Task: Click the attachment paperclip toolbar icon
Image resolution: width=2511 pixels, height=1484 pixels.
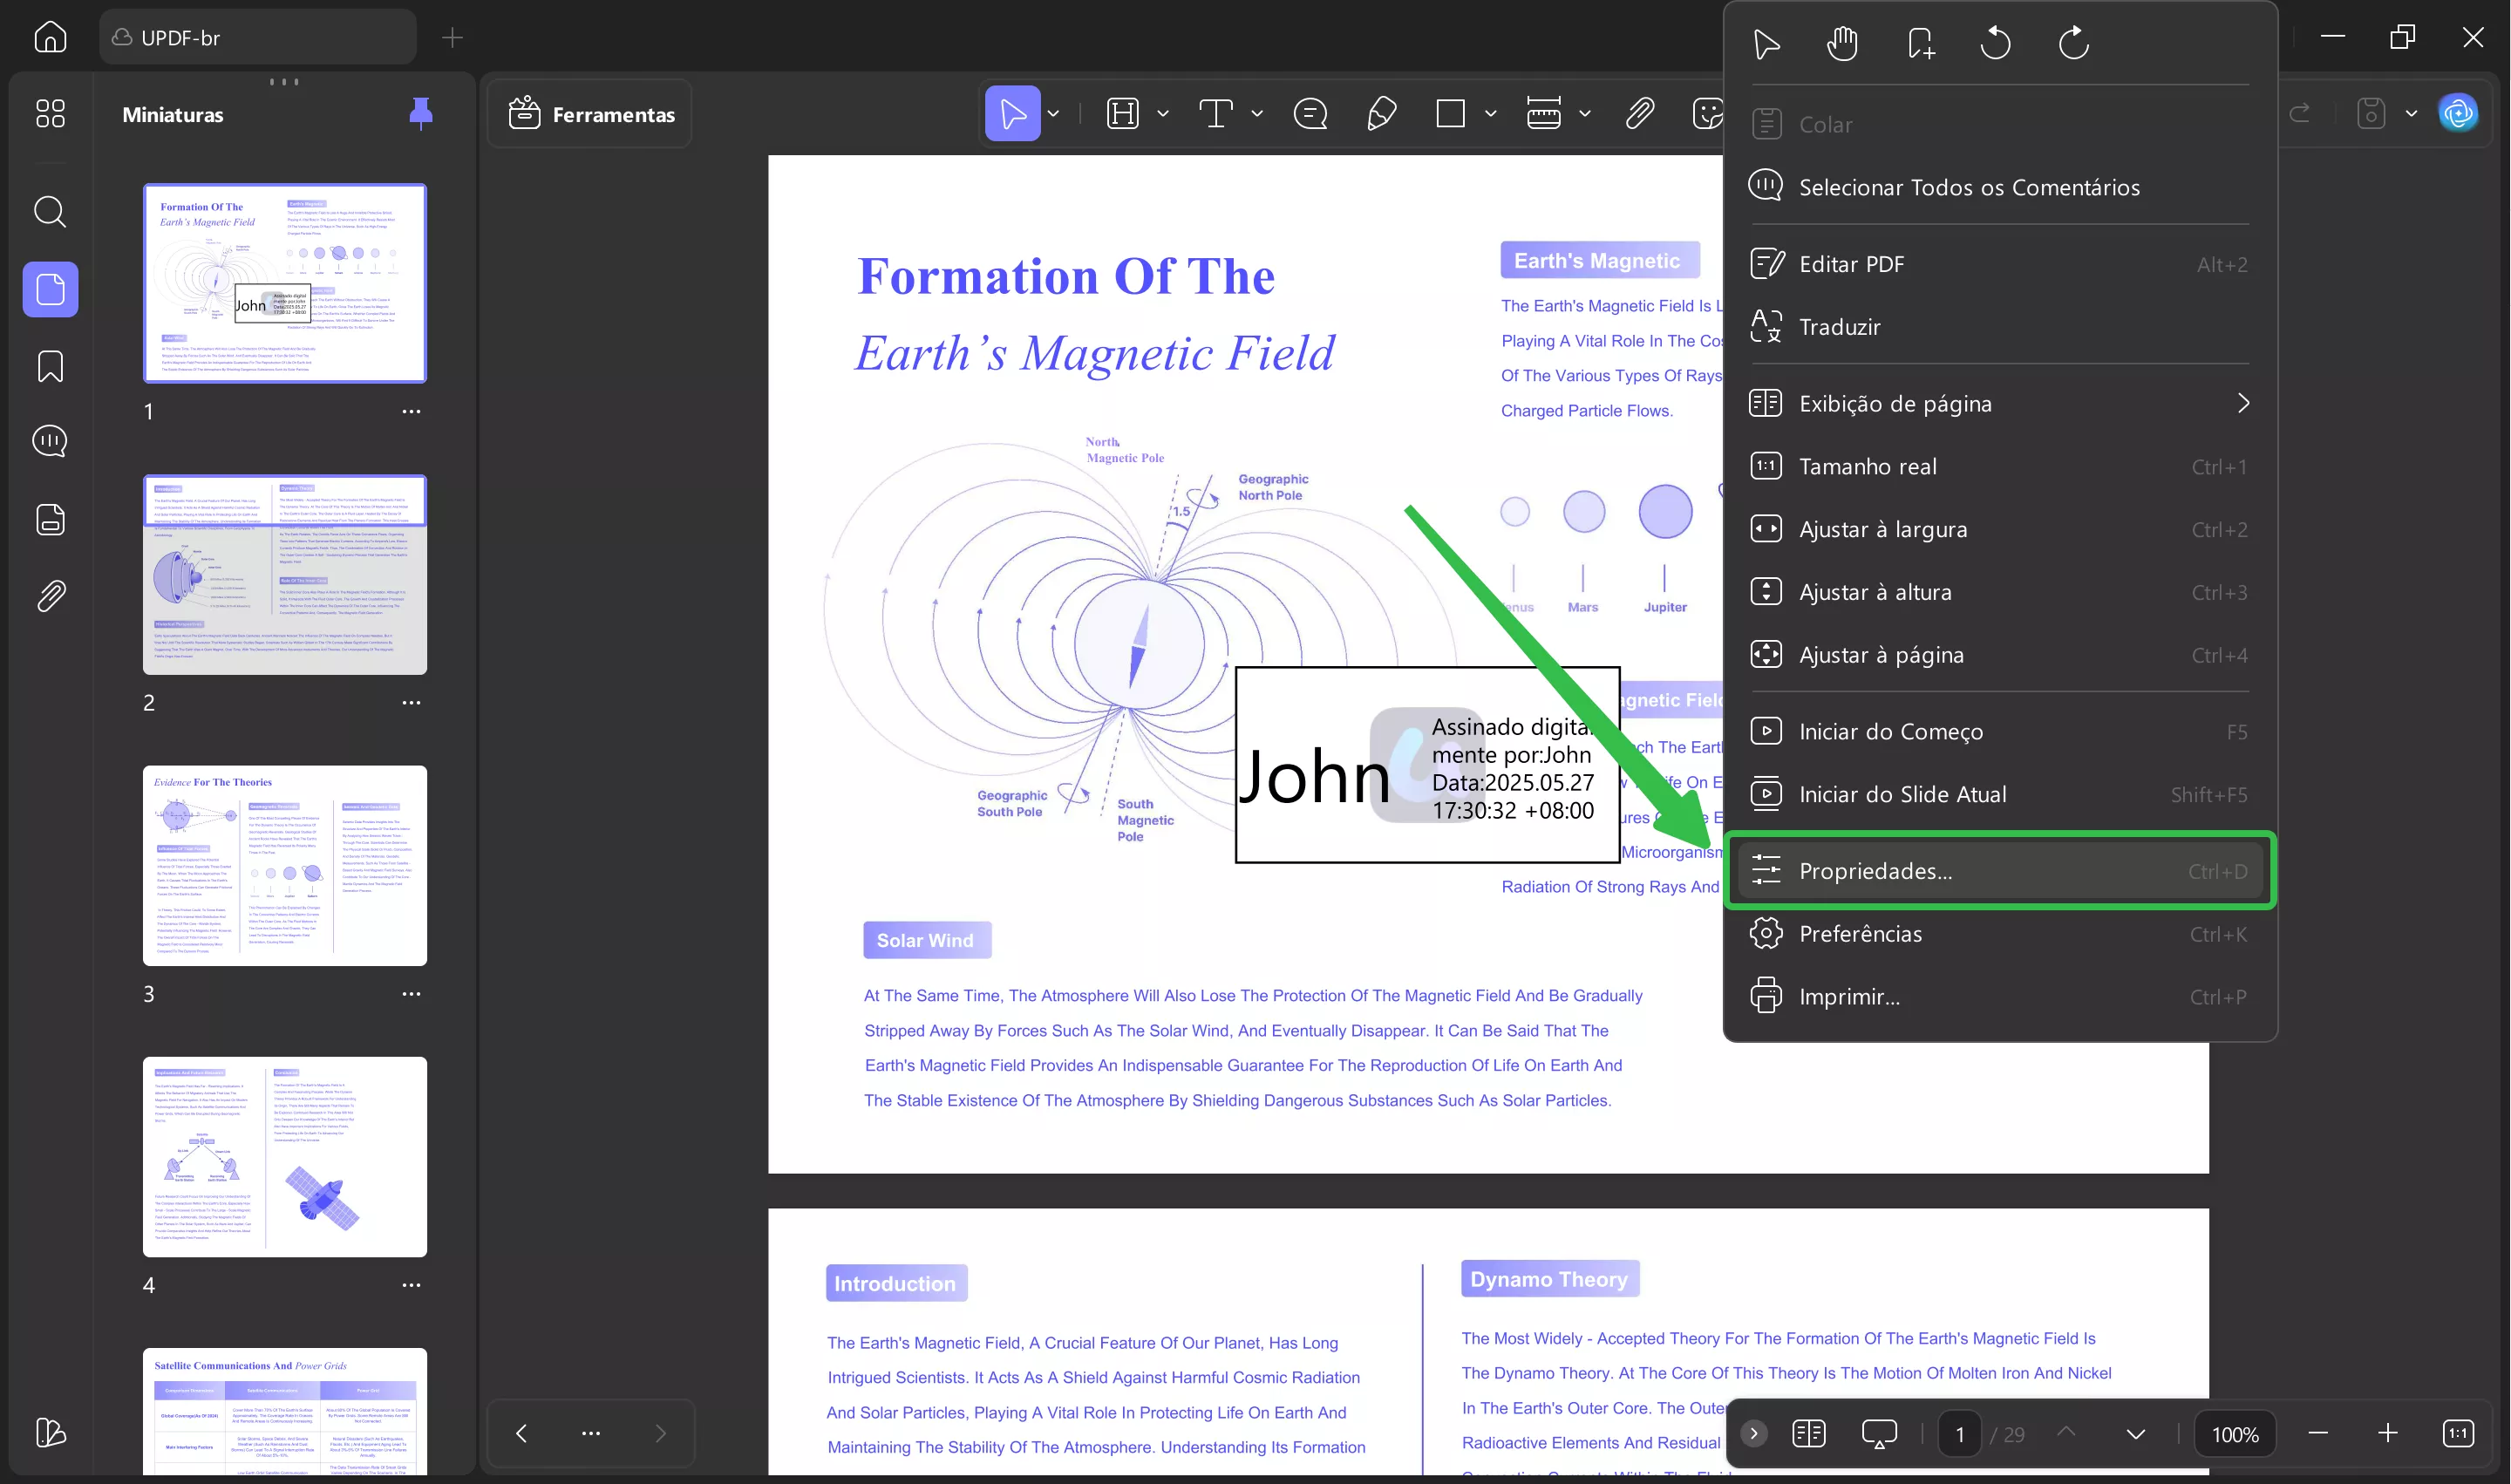Action: point(1640,114)
